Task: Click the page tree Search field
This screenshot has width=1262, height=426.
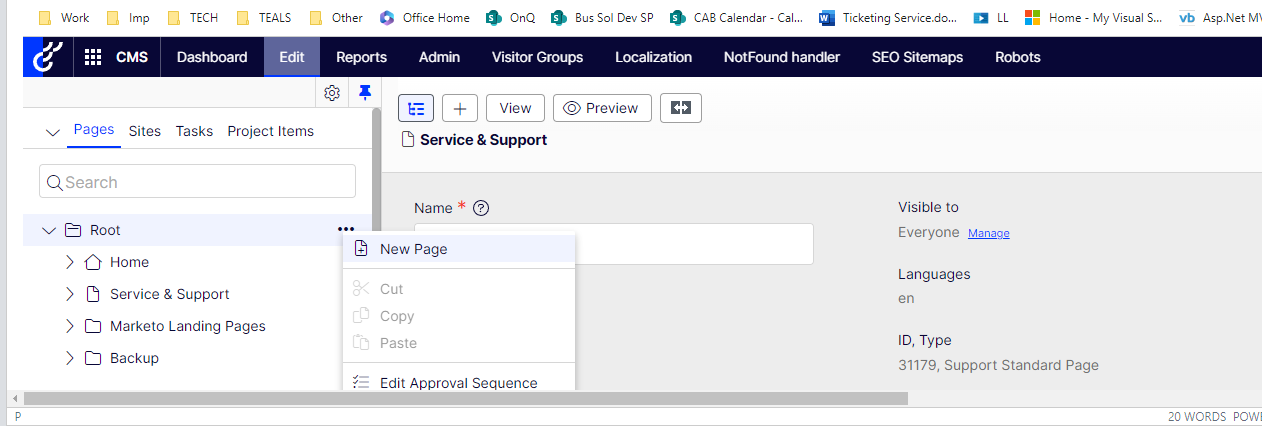Action: coord(198,182)
